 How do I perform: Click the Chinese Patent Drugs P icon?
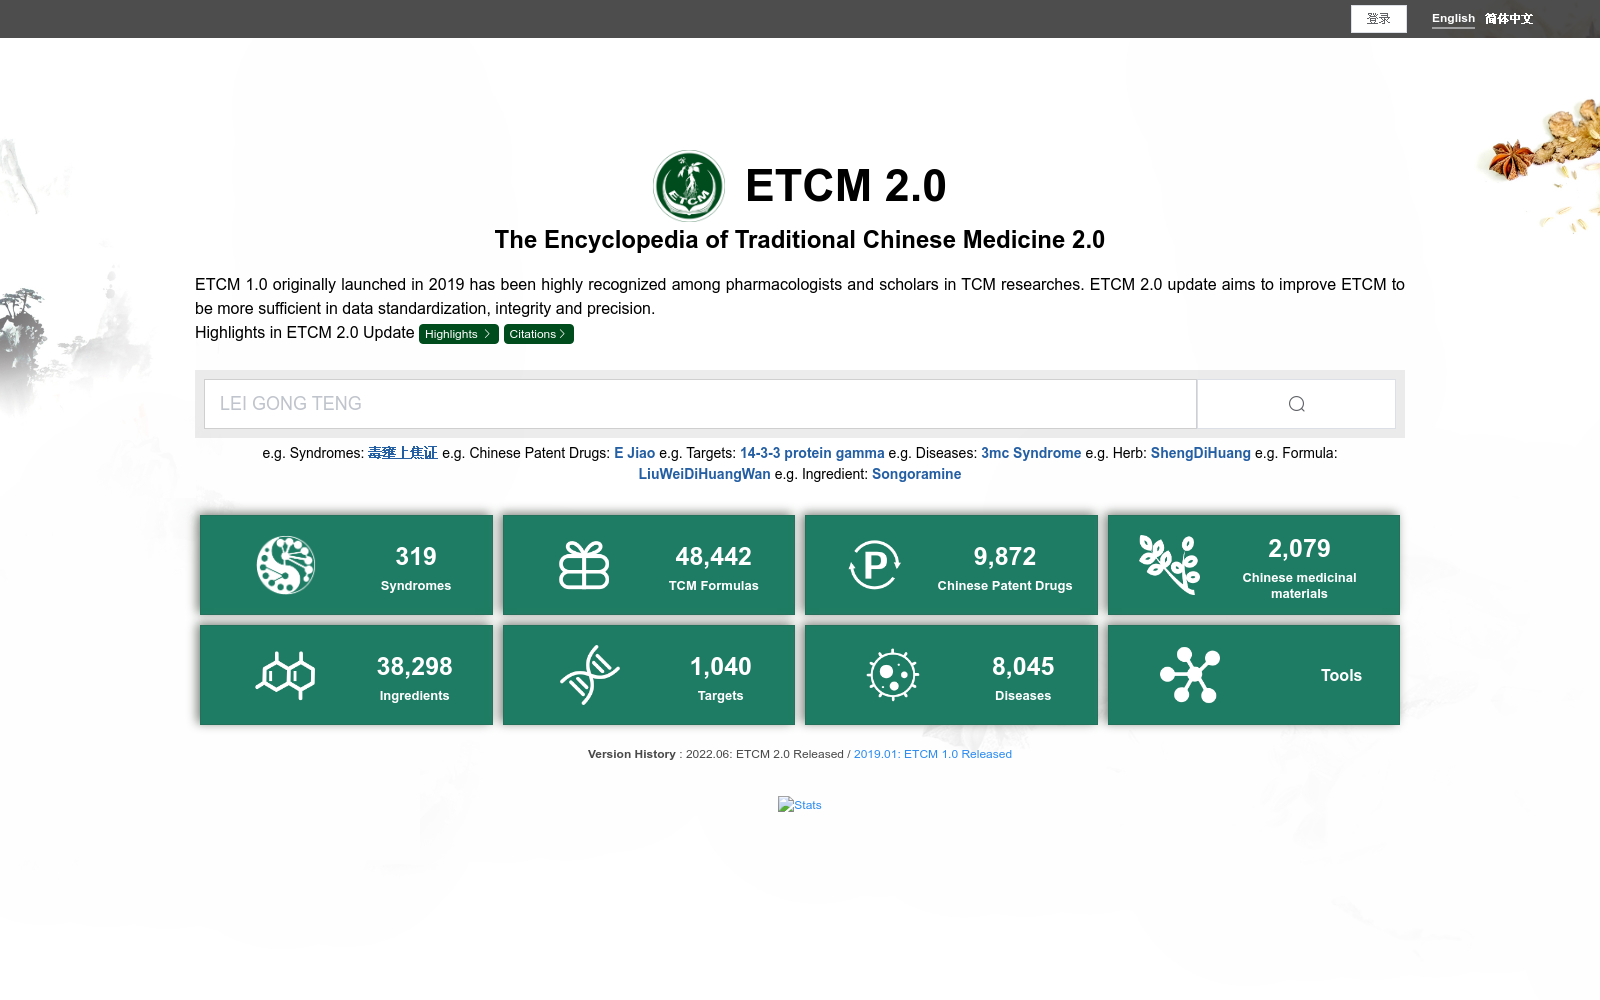[x=875, y=565]
